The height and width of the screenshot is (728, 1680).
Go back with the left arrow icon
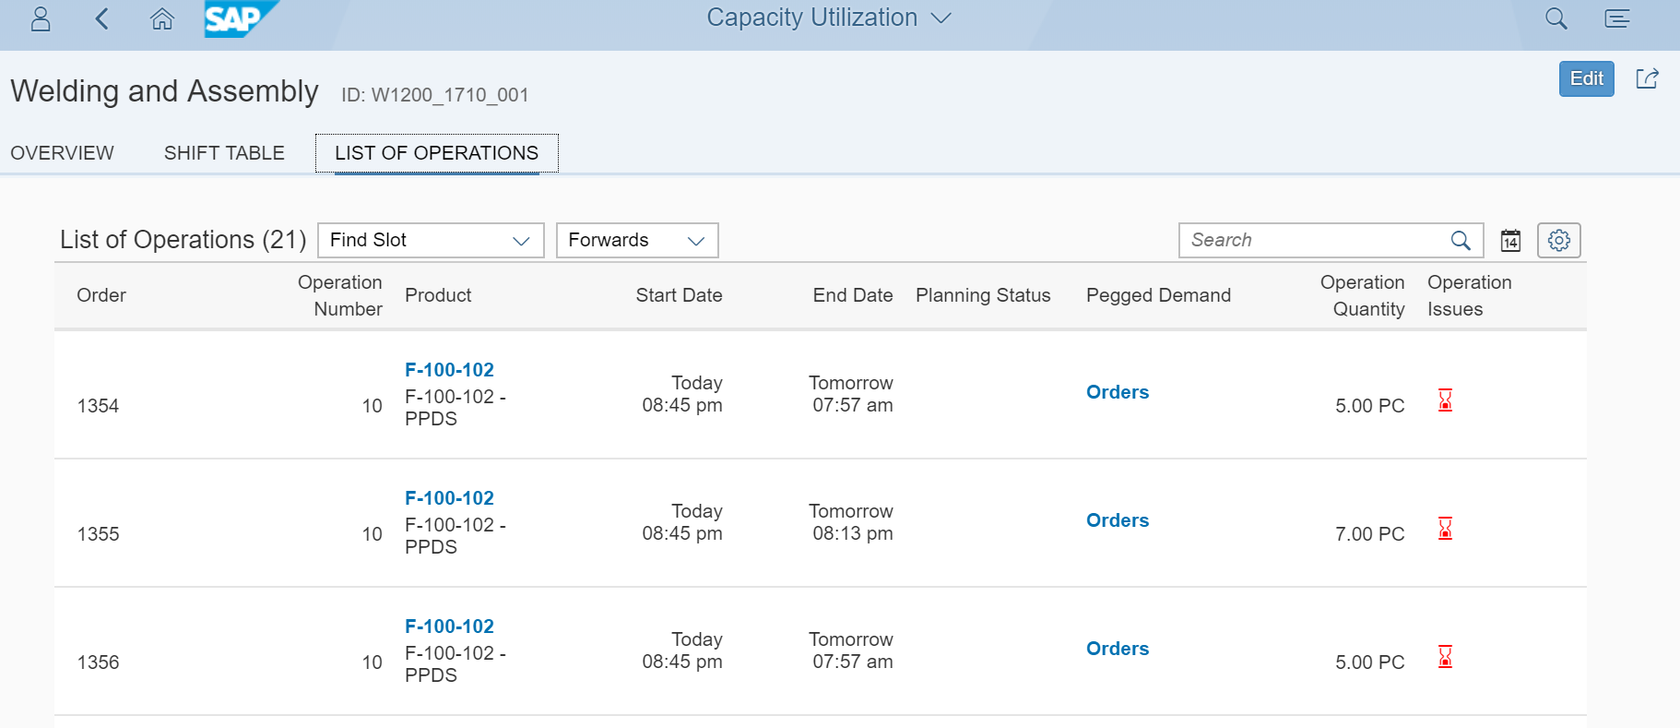tap(102, 19)
